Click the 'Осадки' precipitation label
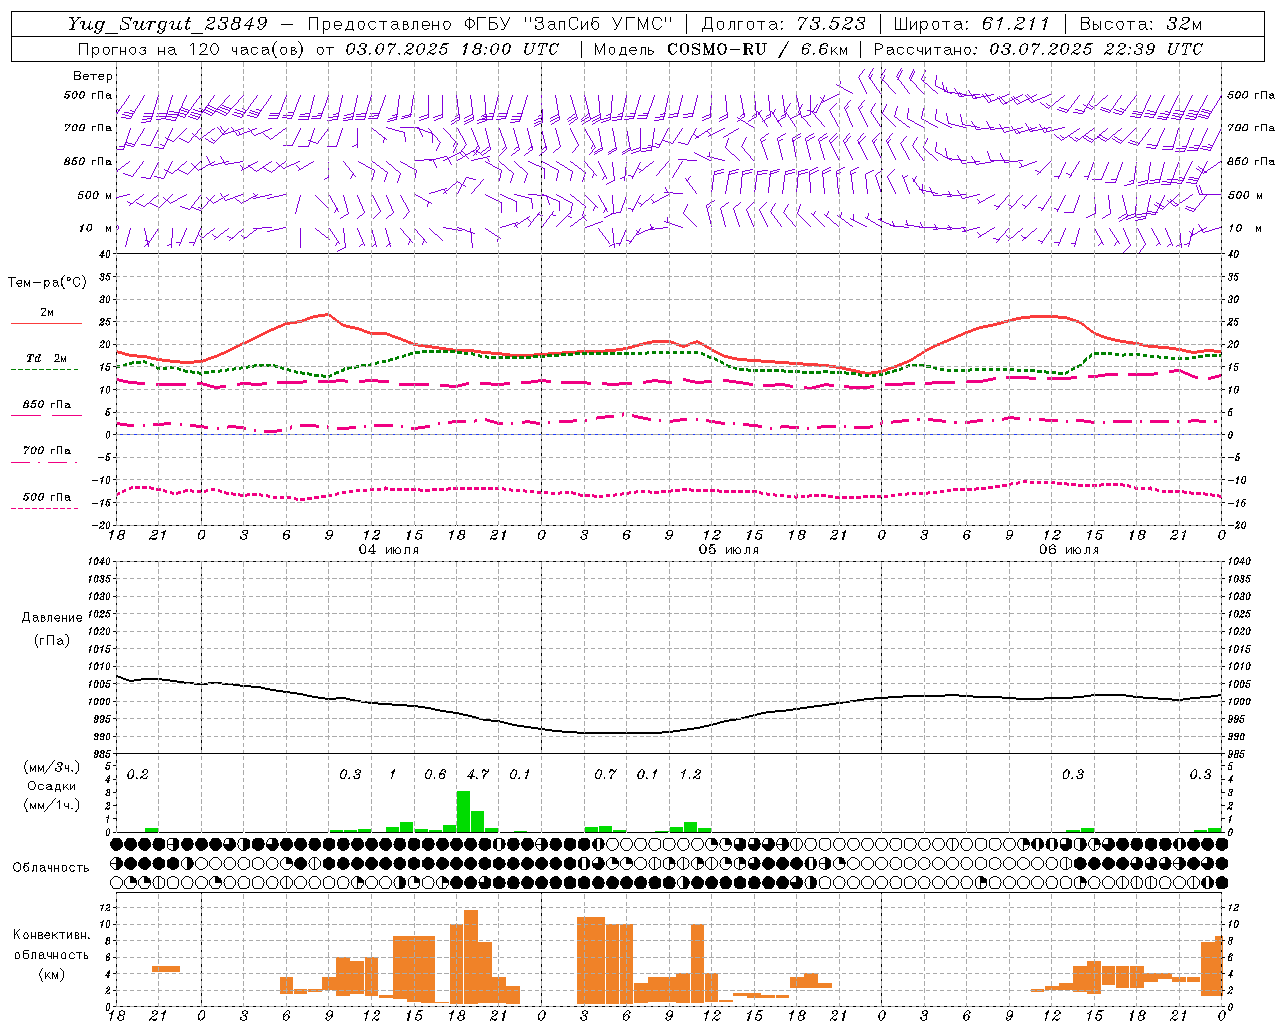The height and width of the screenshot is (1024, 1280). pyautogui.click(x=52, y=786)
